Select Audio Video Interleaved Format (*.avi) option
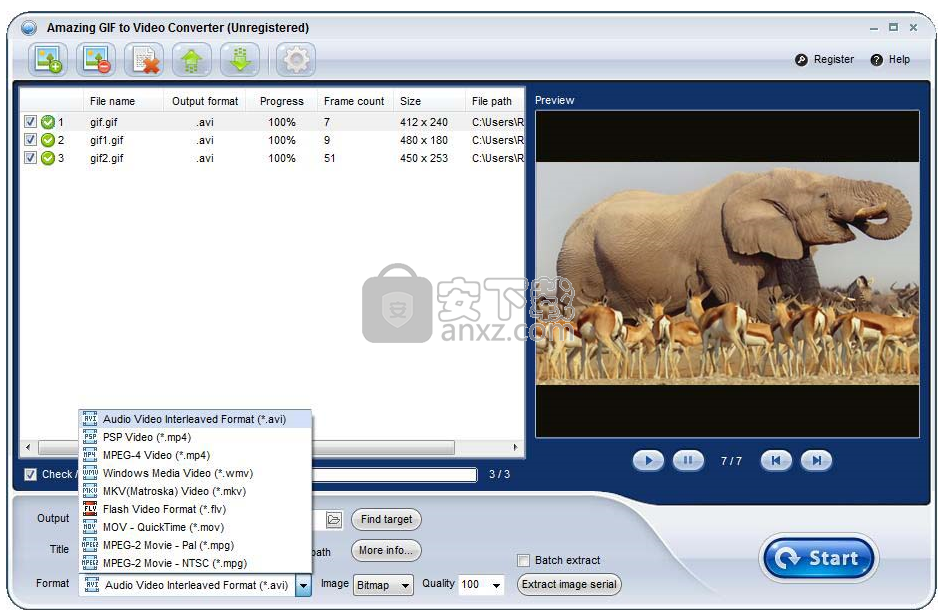The width and height of the screenshot is (941, 610). pyautogui.click(x=195, y=419)
